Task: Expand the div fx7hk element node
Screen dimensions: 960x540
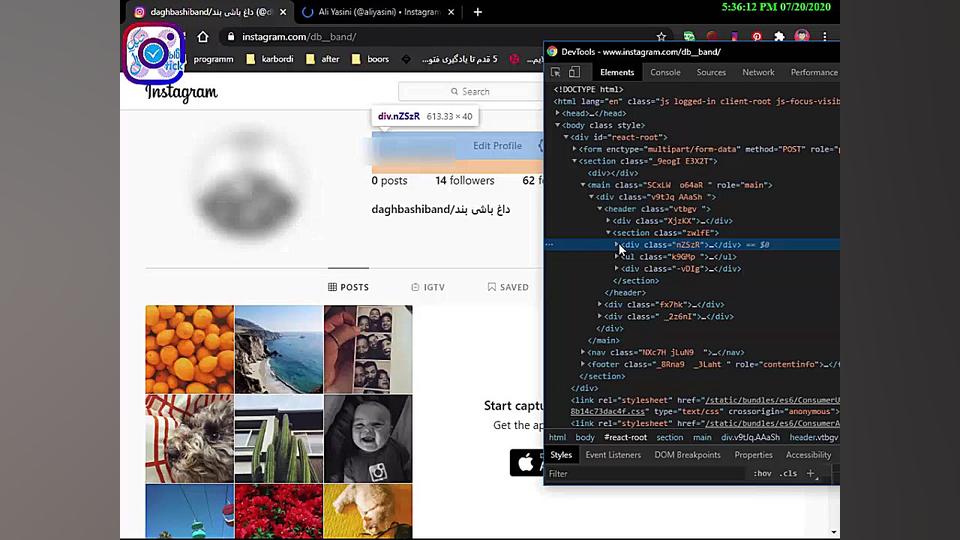Action: click(600, 304)
